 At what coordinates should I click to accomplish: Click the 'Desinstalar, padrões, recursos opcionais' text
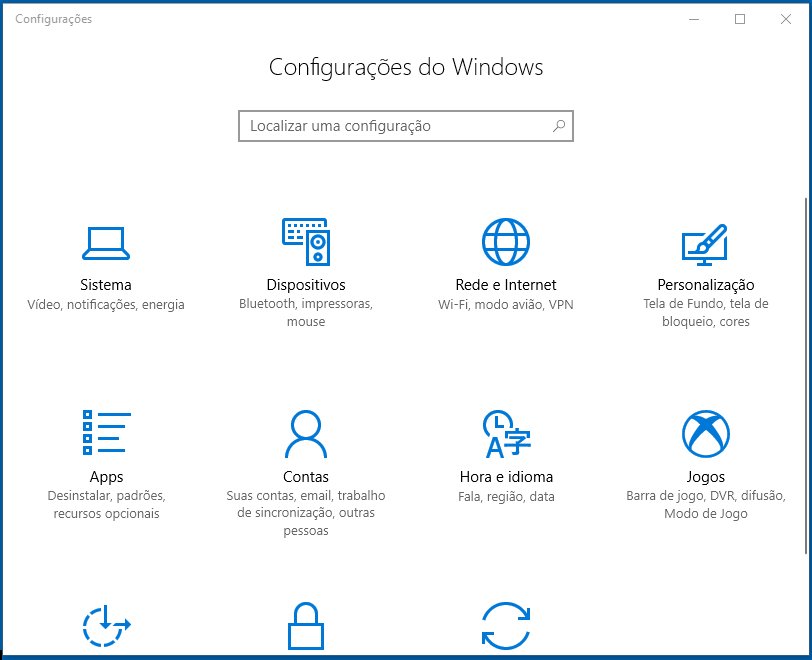pos(106,505)
